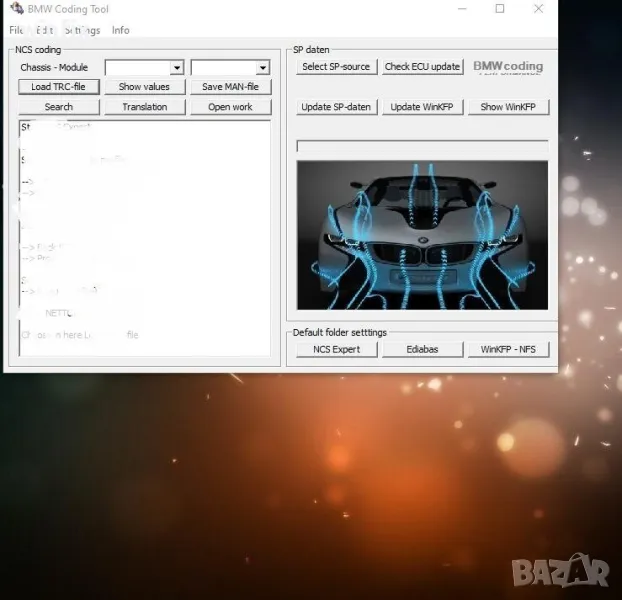Click the BMW Coding Tool title bar icon
The width and height of the screenshot is (622, 600).
[17, 8]
